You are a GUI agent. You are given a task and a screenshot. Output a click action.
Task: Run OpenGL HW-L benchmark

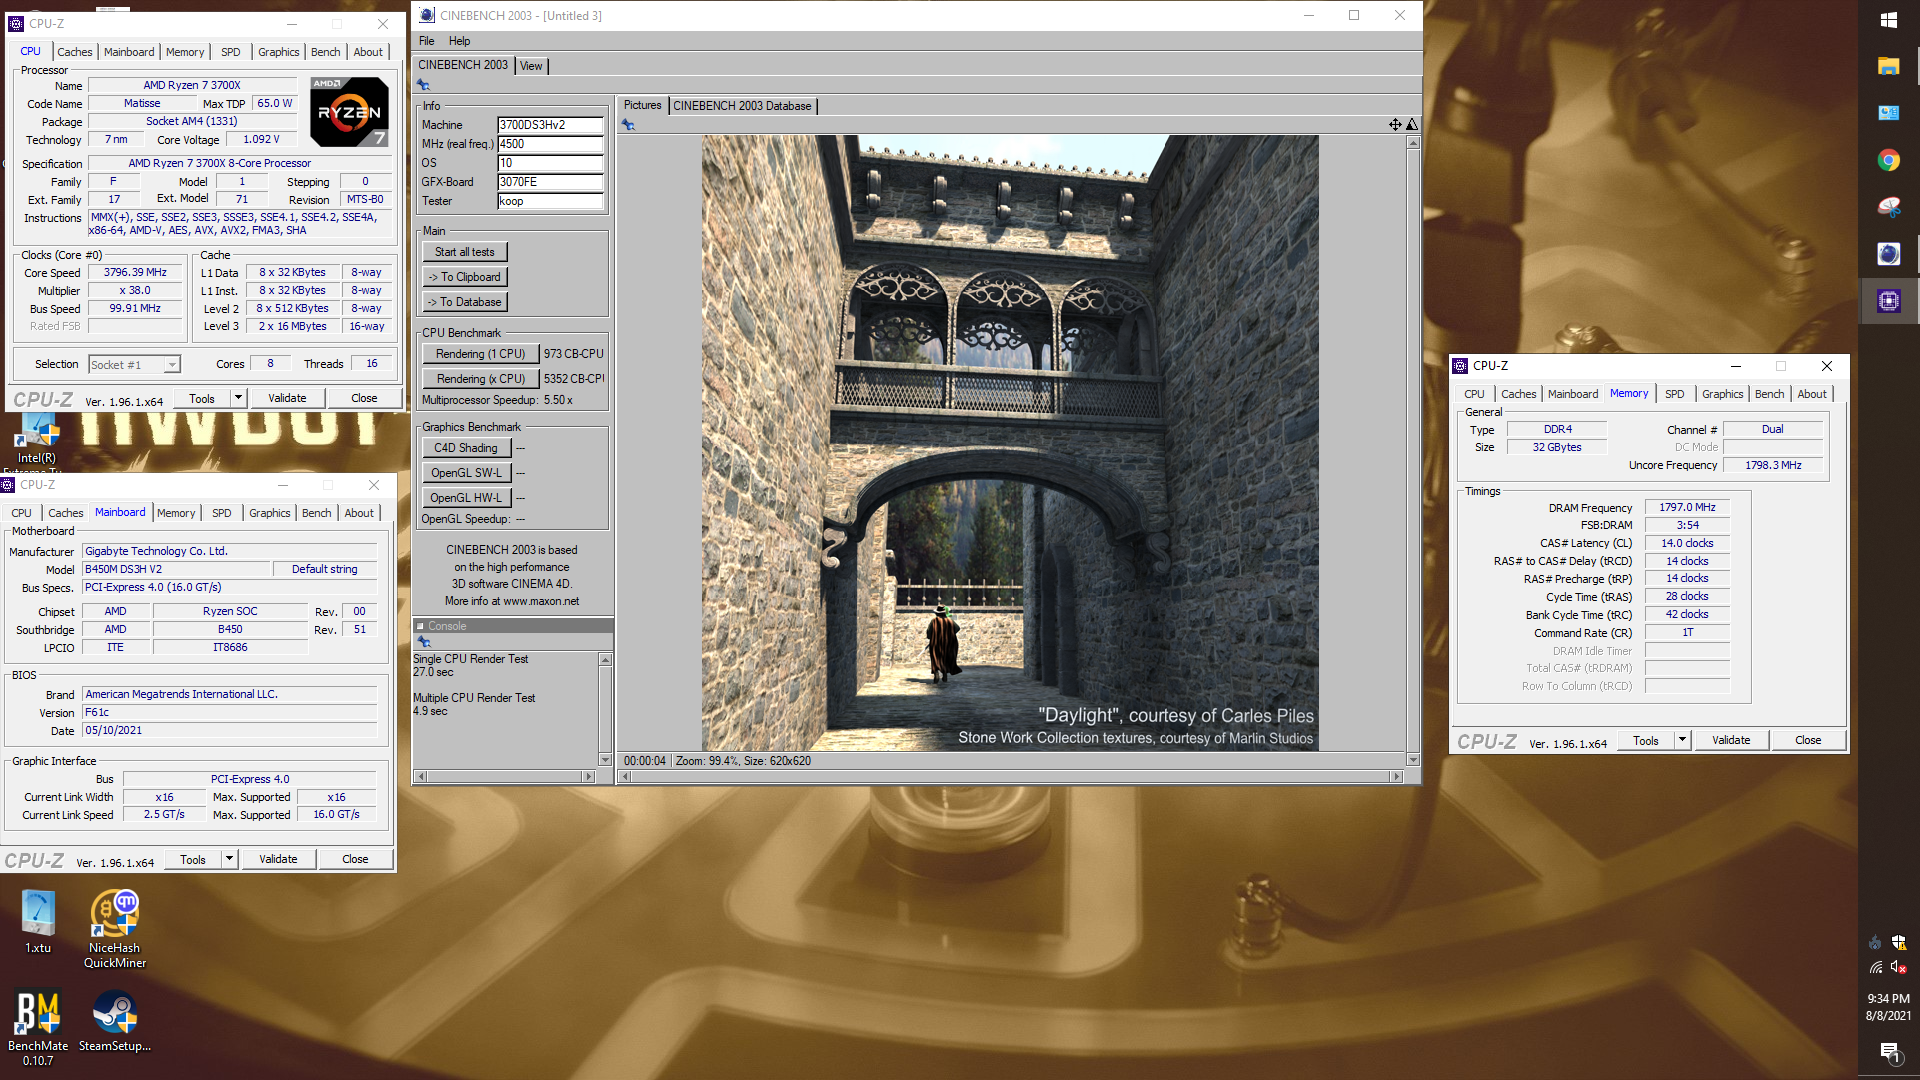tap(466, 498)
